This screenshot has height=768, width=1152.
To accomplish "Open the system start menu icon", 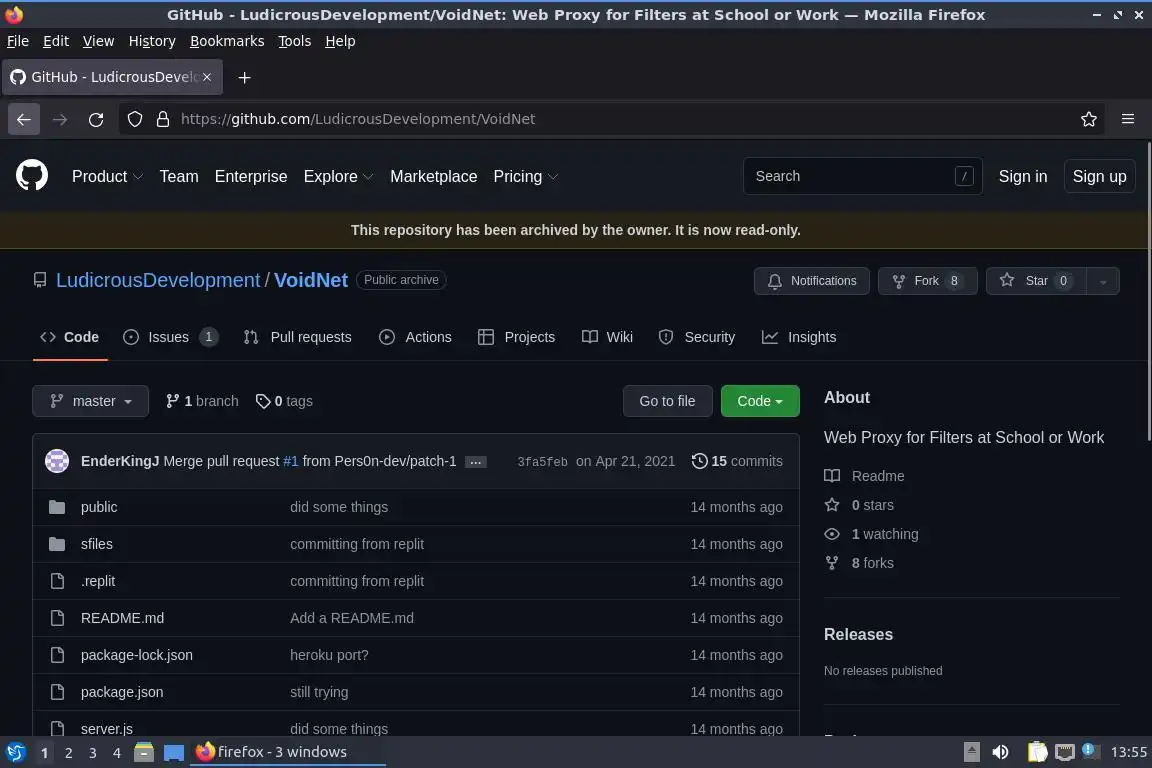I will [15, 752].
